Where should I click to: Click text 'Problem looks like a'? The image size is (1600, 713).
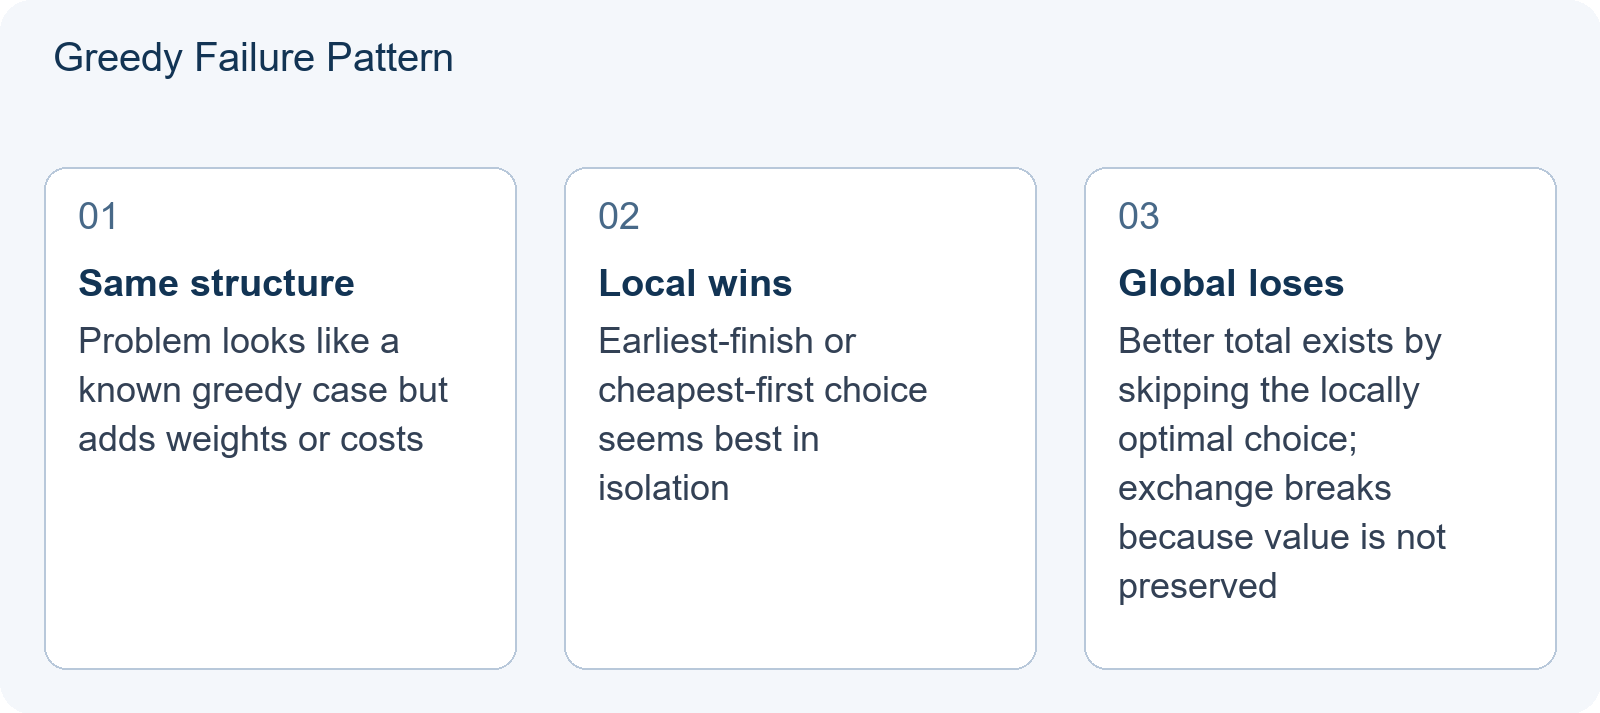click(239, 341)
